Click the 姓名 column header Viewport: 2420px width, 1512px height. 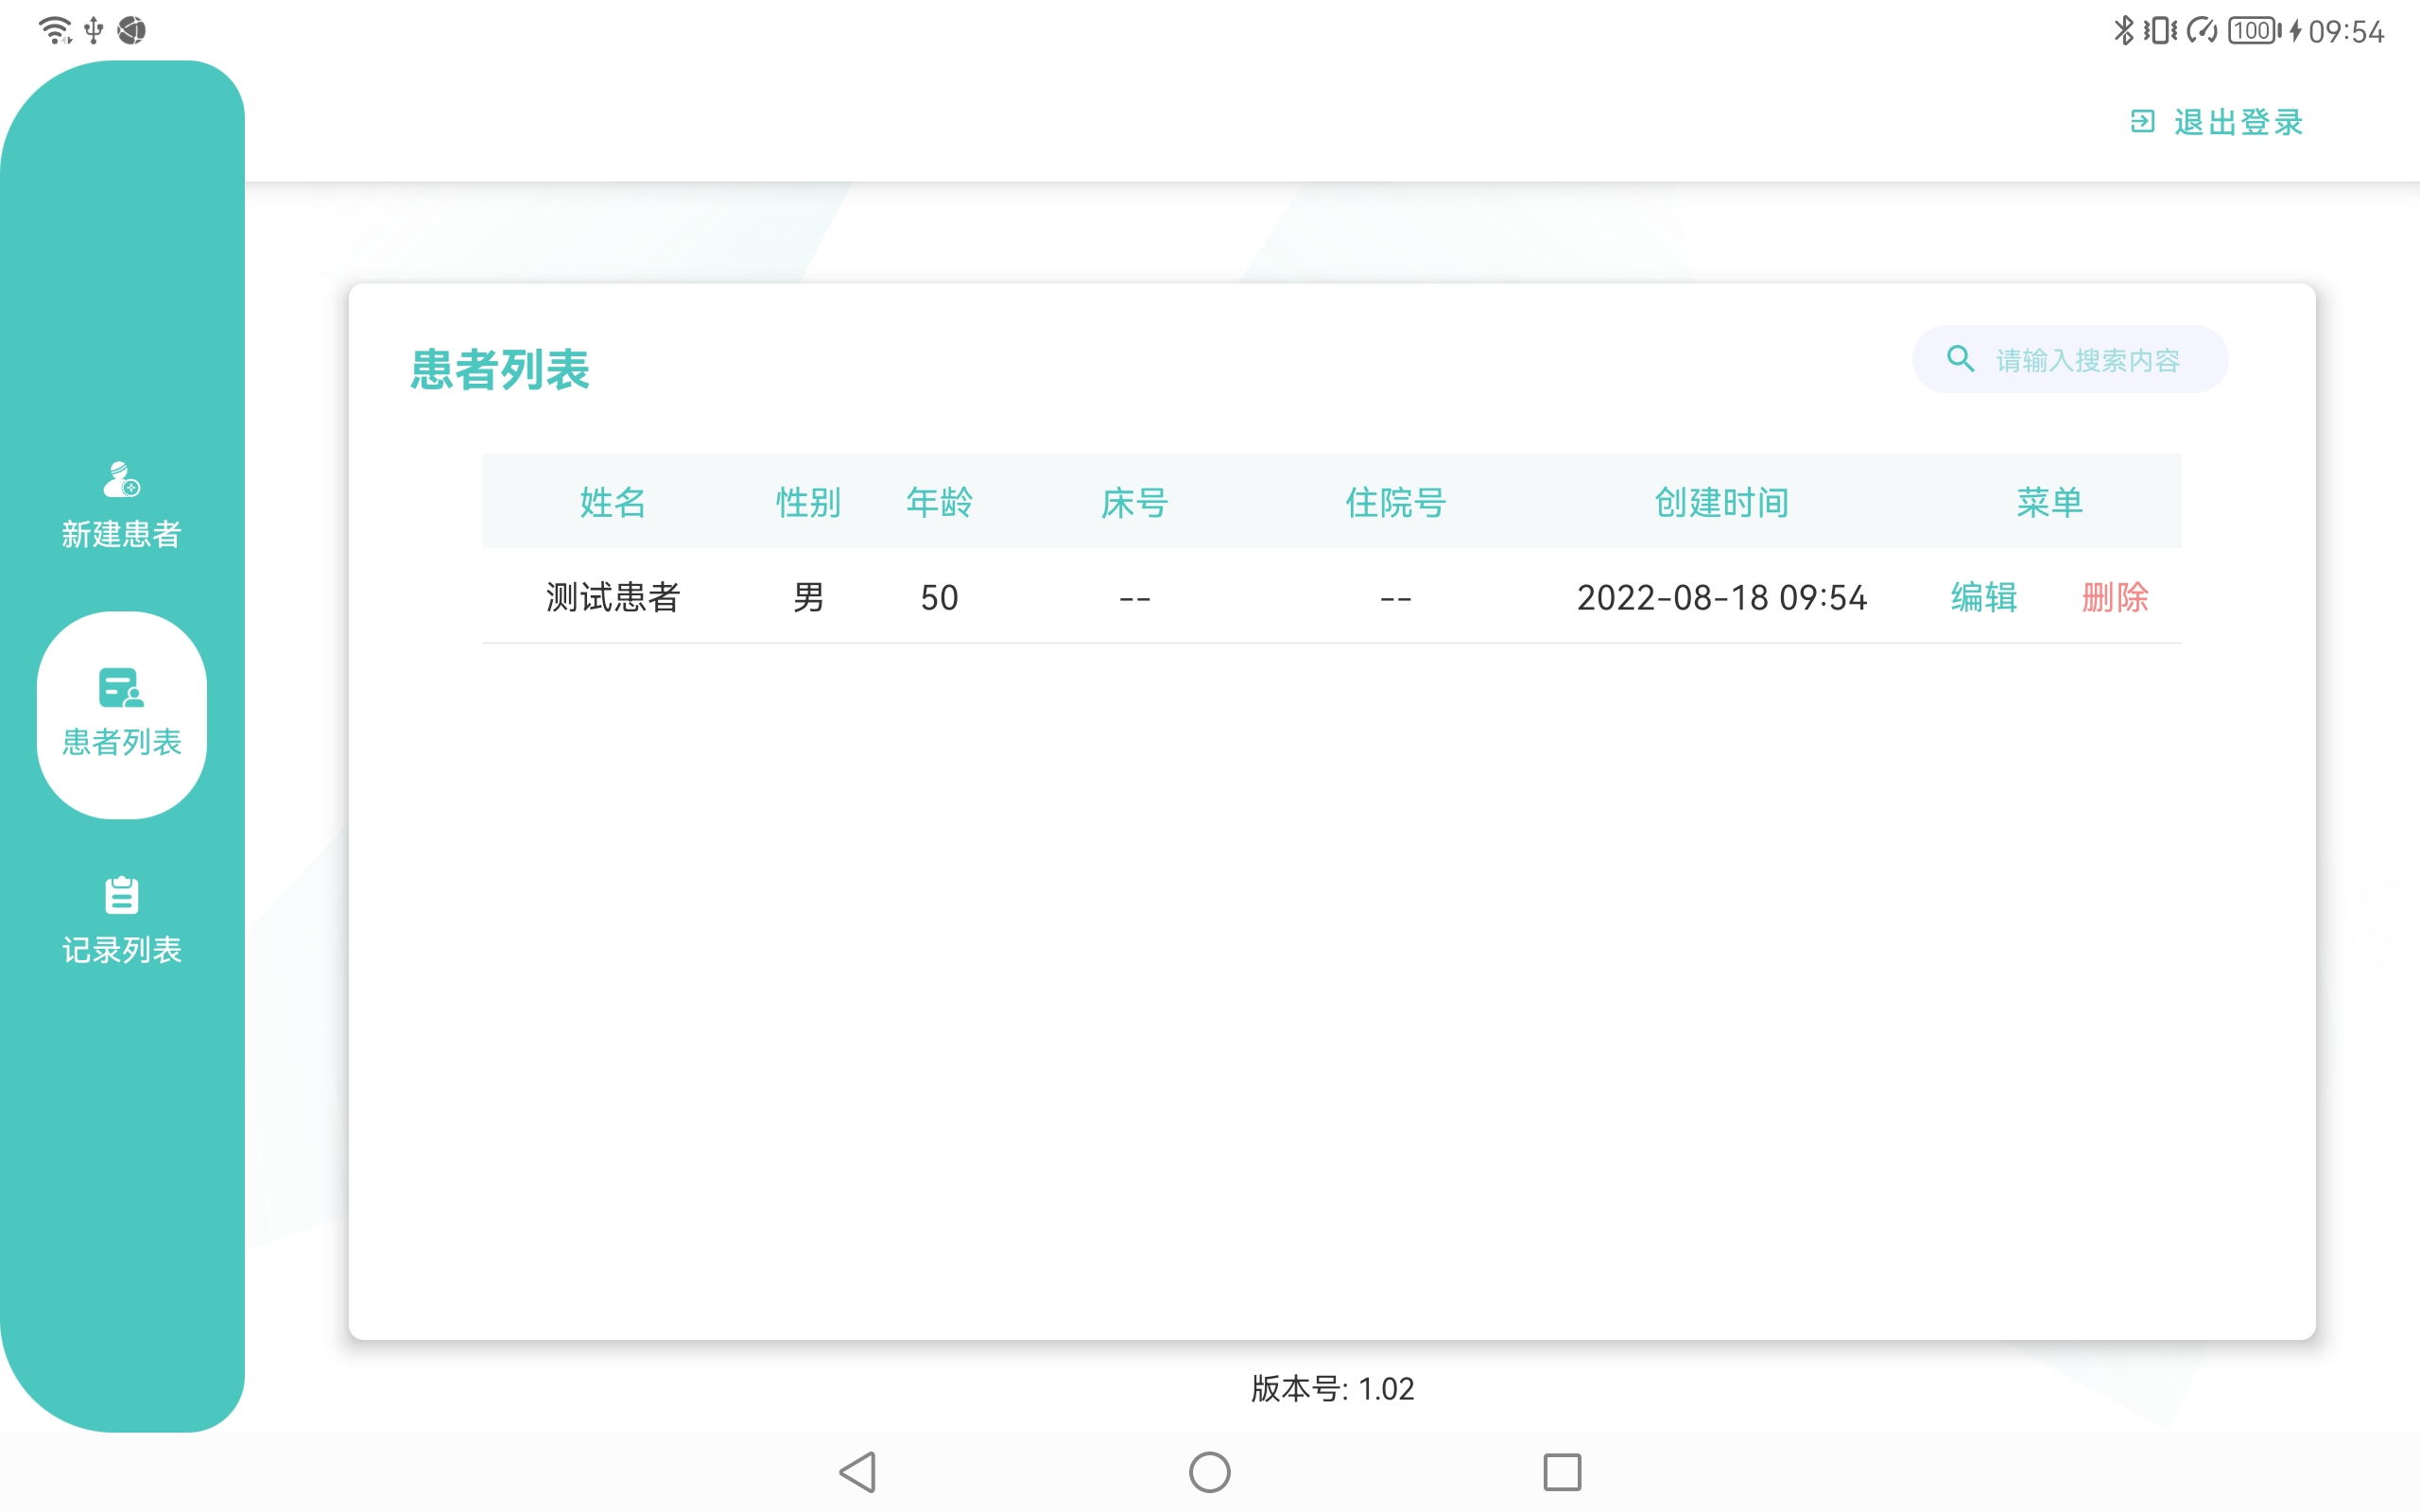613,502
